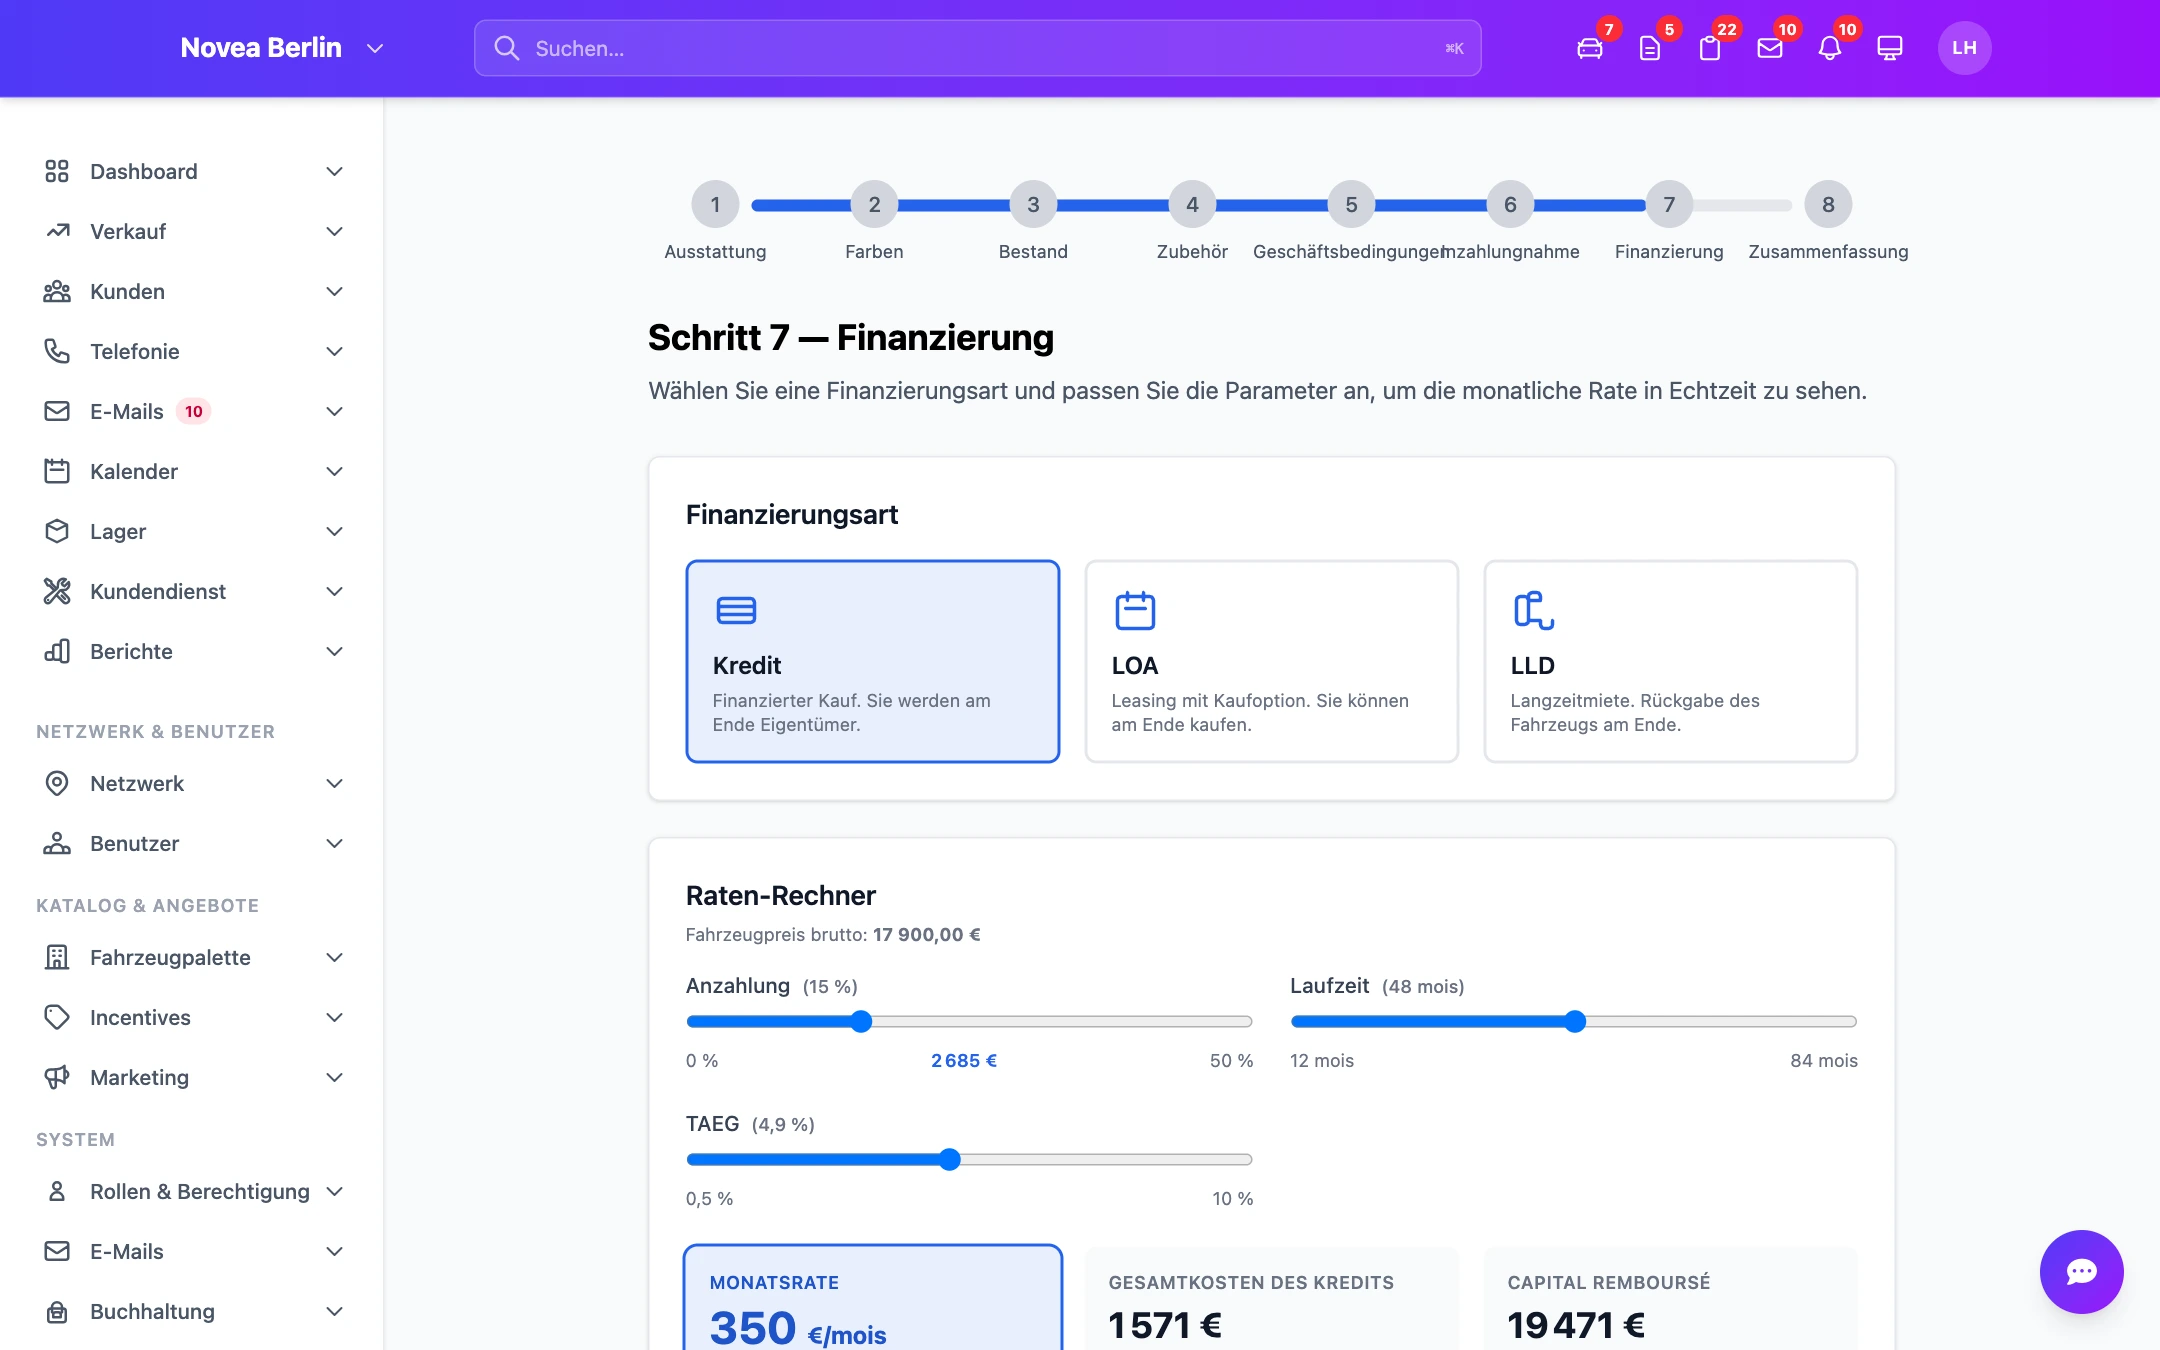
Task: Click the Marketing megaphone icon
Action: (57, 1077)
